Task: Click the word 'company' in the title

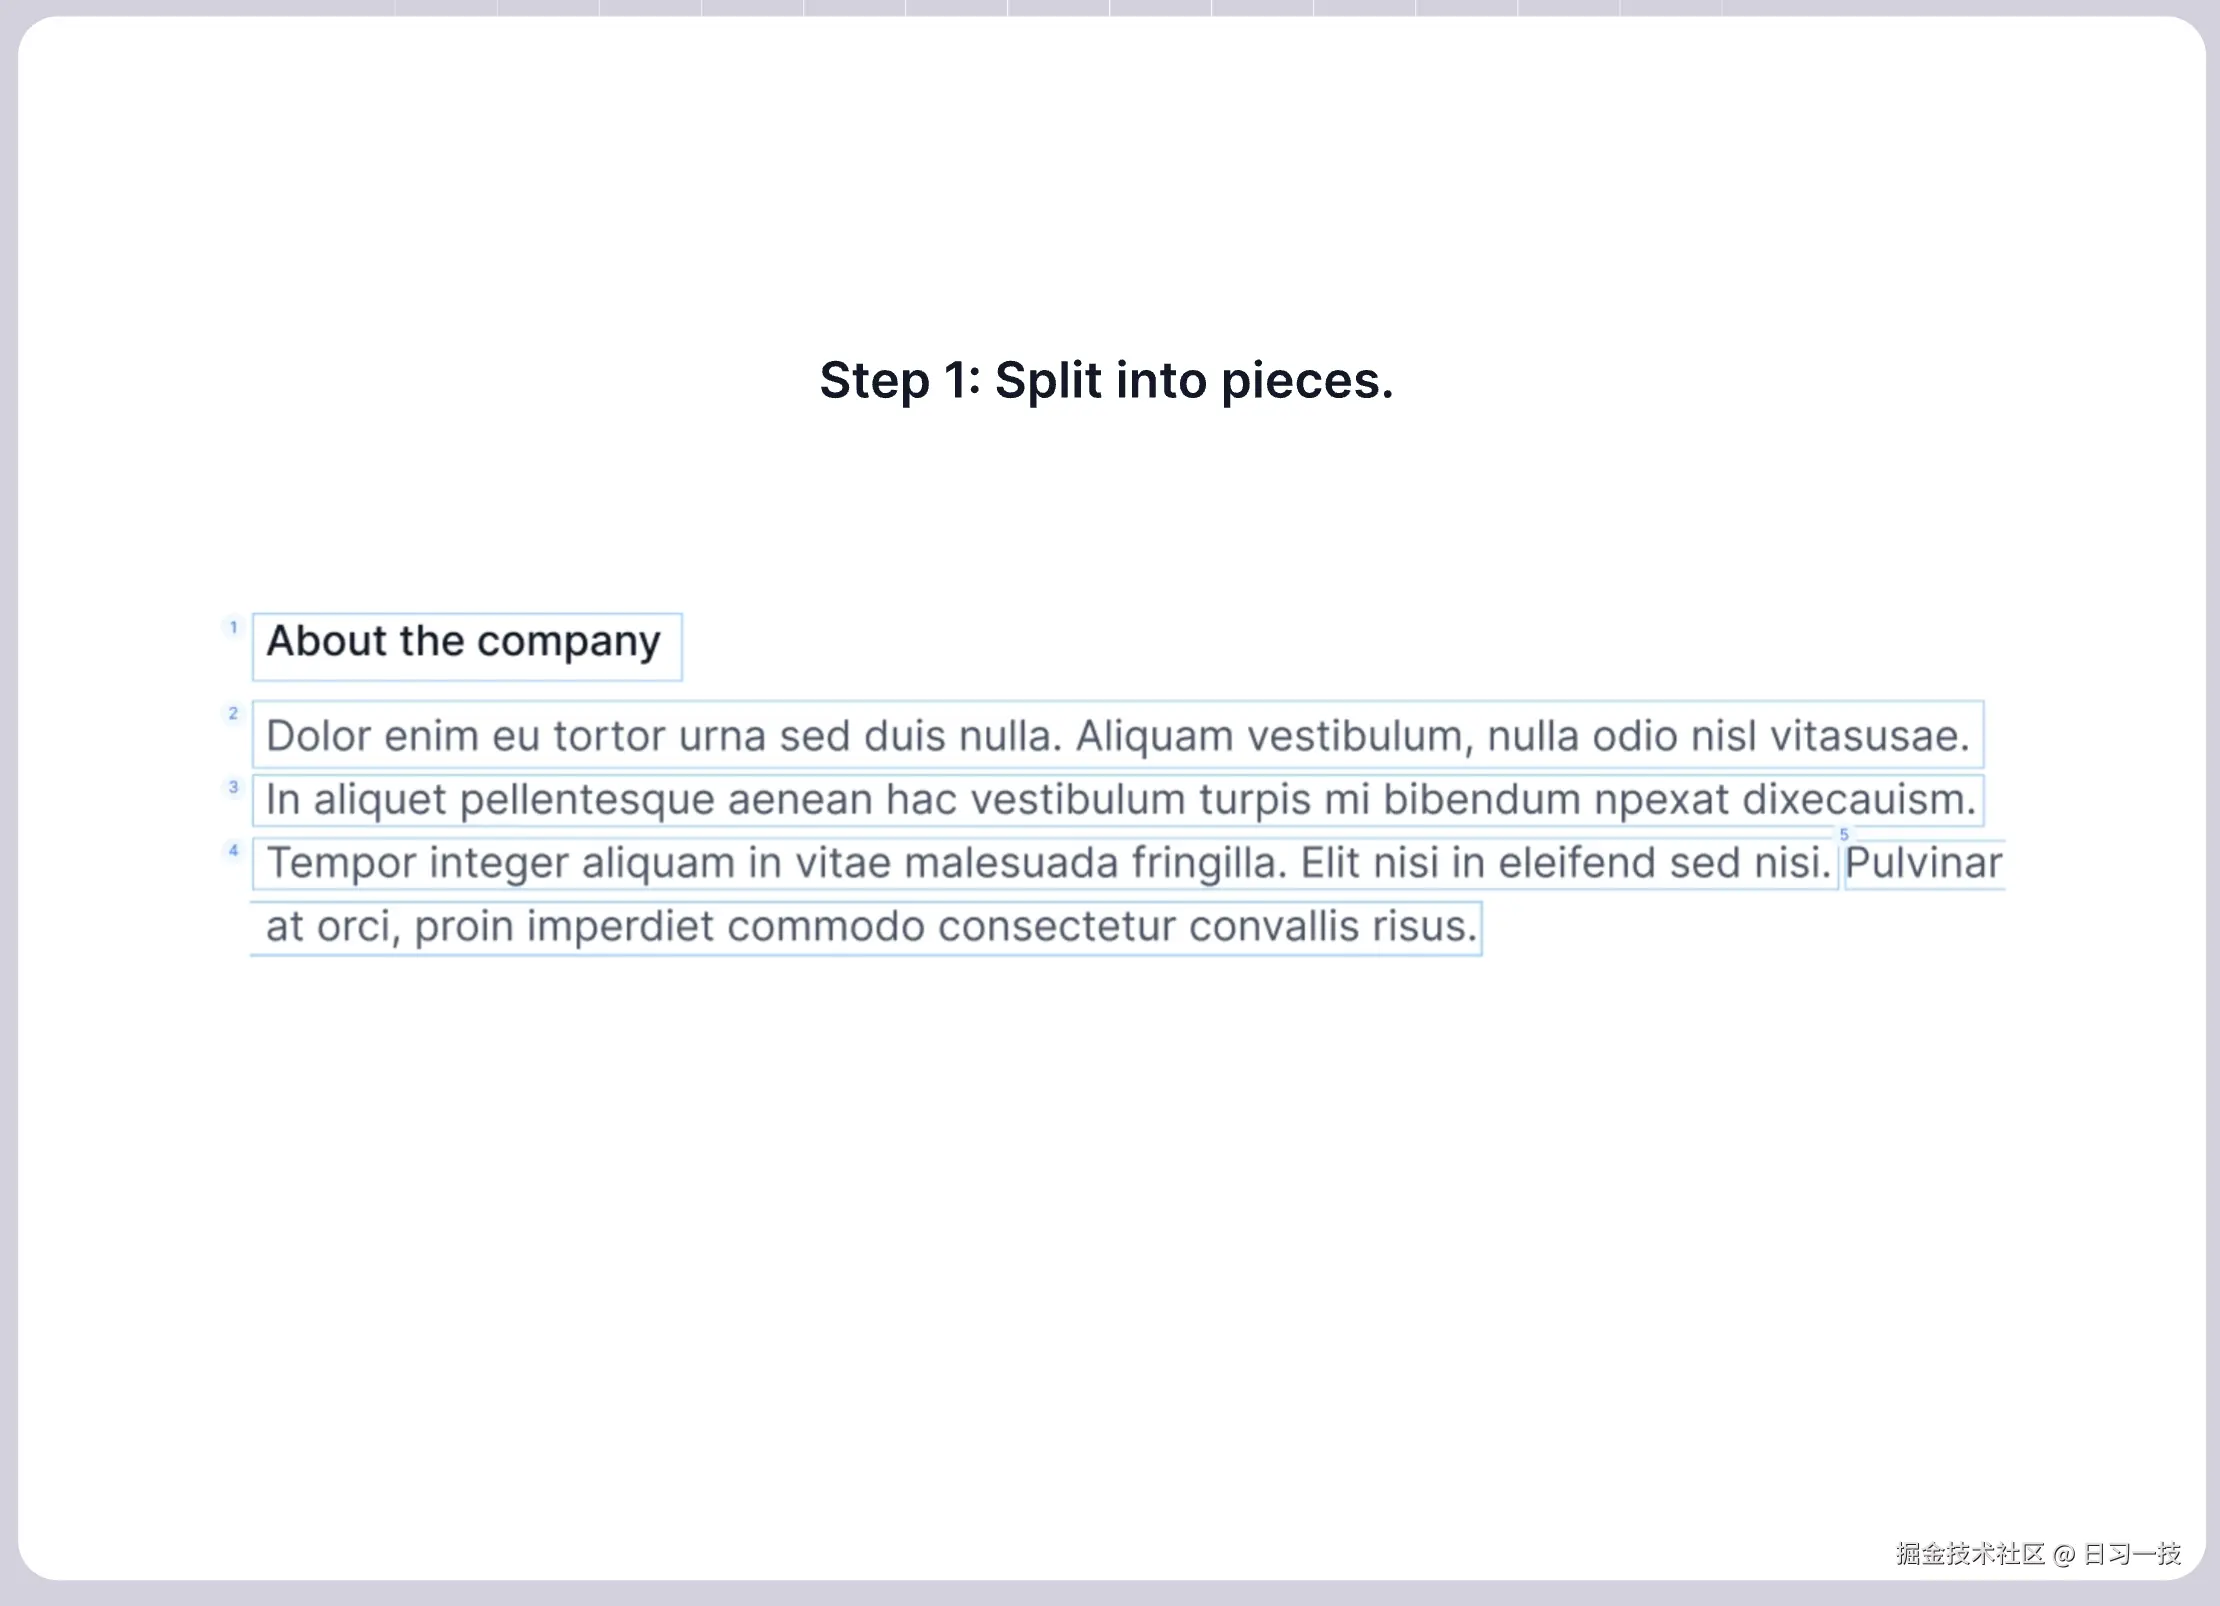Action: click(x=568, y=642)
